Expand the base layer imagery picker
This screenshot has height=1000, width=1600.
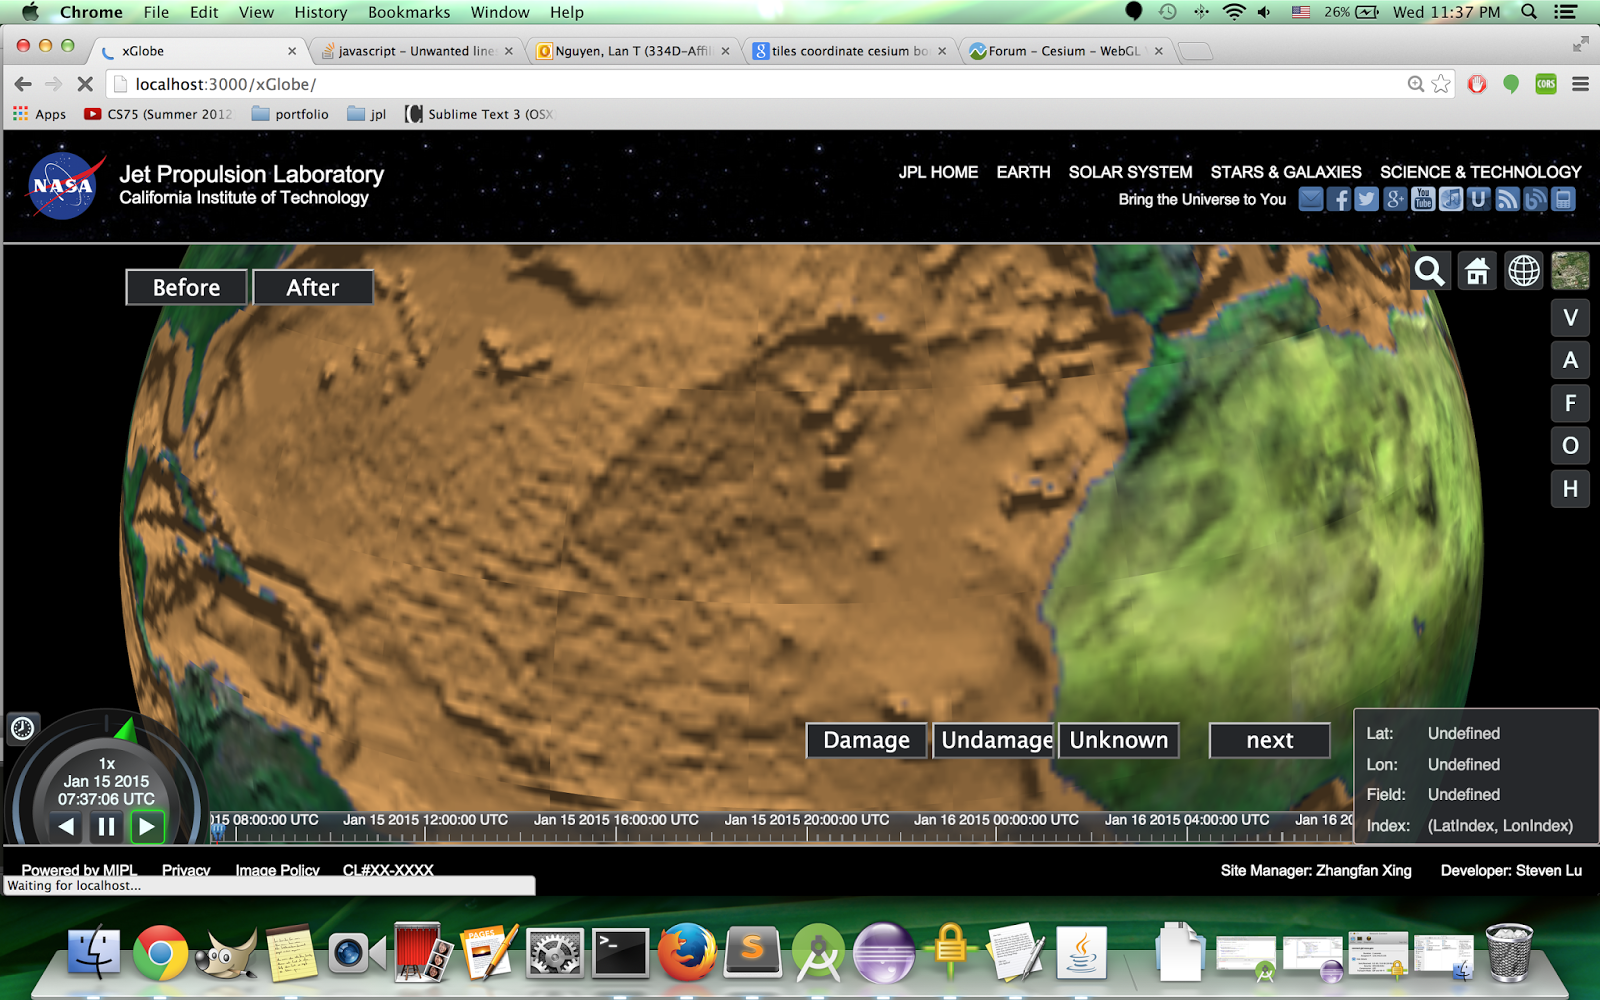[x=1570, y=271]
